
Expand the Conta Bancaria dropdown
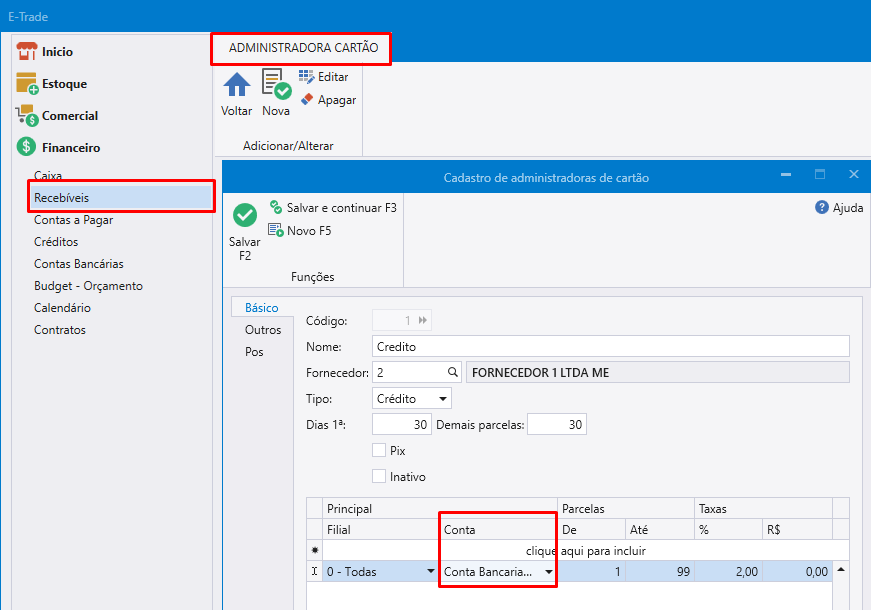pyautogui.click(x=548, y=572)
